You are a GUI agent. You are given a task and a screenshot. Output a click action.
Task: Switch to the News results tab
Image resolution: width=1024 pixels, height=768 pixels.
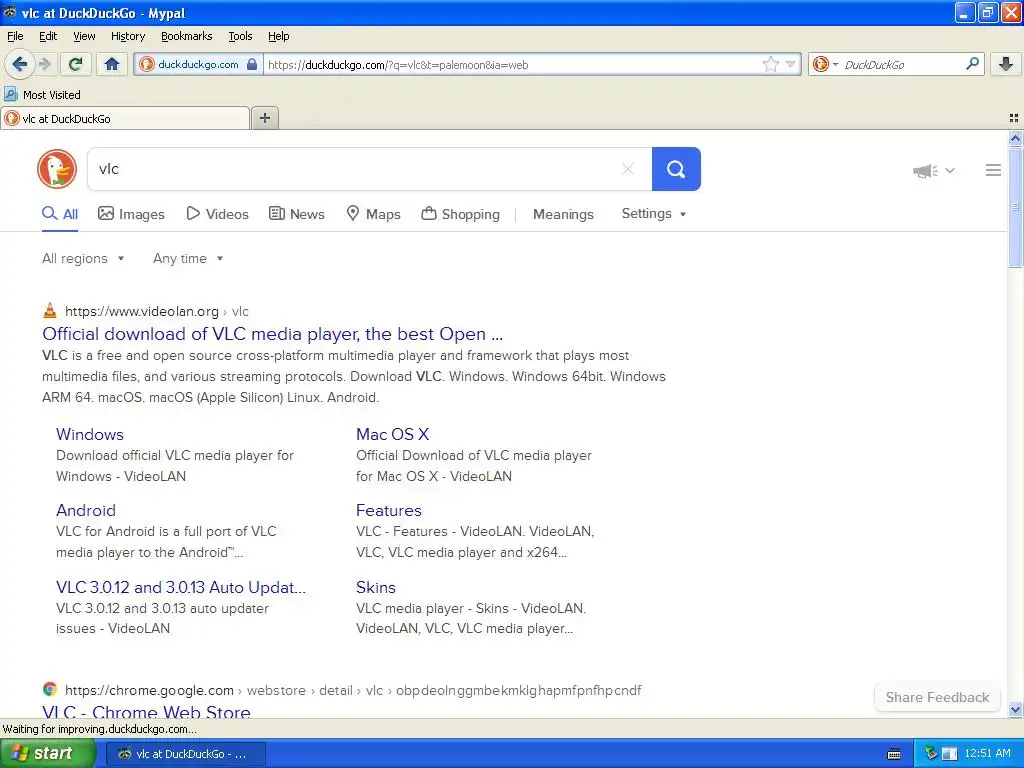(x=296, y=214)
